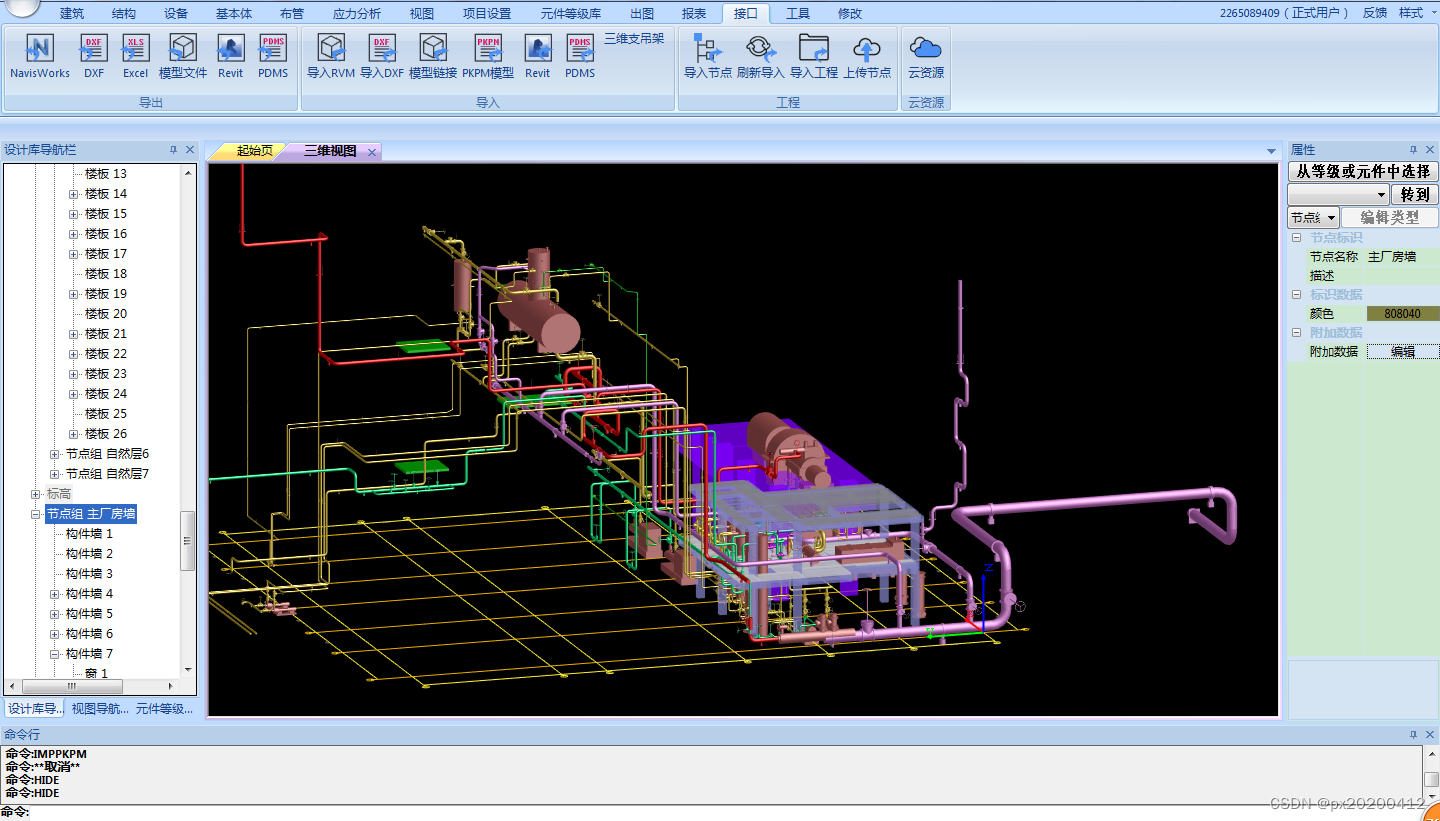The image size is (1440, 821).
Task: Click the 模型链接 model link icon
Action: click(434, 55)
